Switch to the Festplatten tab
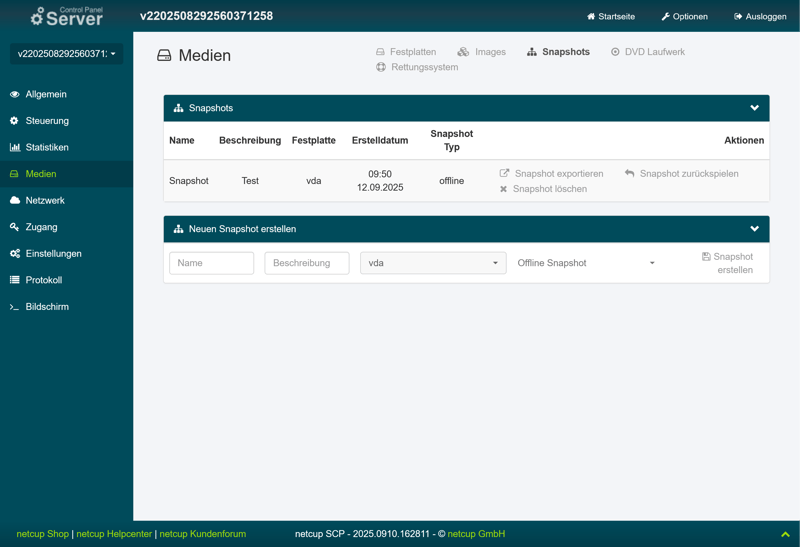The height and width of the screenshot is (547, 800). (406, 52)
